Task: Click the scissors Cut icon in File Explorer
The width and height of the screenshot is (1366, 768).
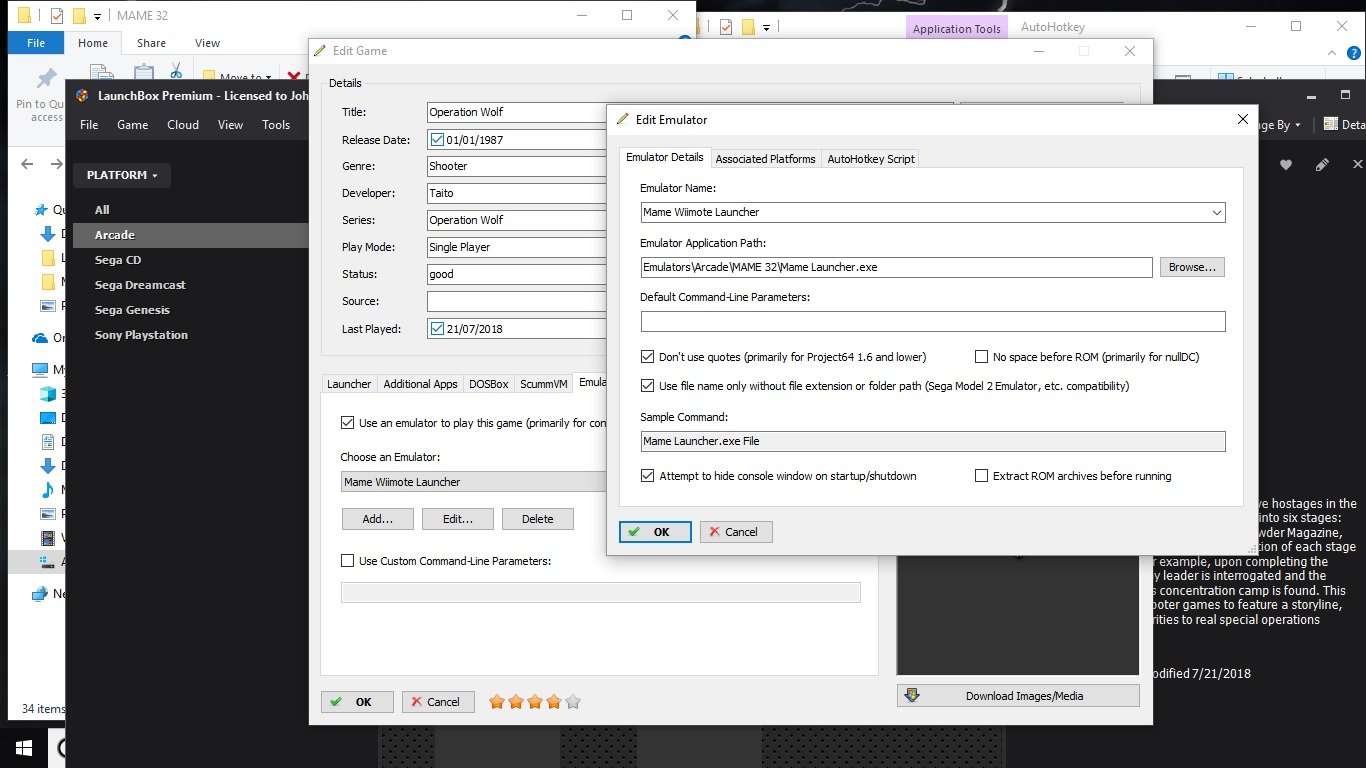Action: point(176,71)
